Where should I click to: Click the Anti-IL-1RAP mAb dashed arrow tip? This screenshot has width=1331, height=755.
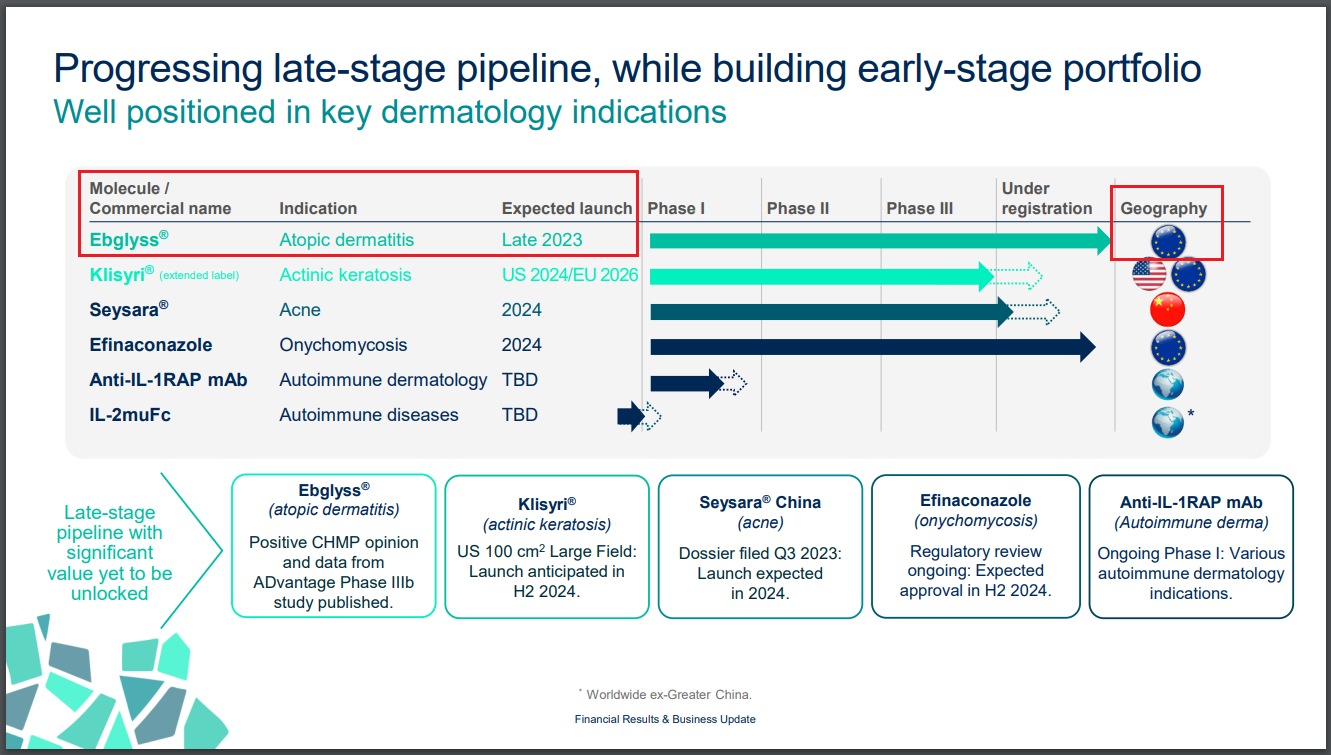(x=735, y=383)
